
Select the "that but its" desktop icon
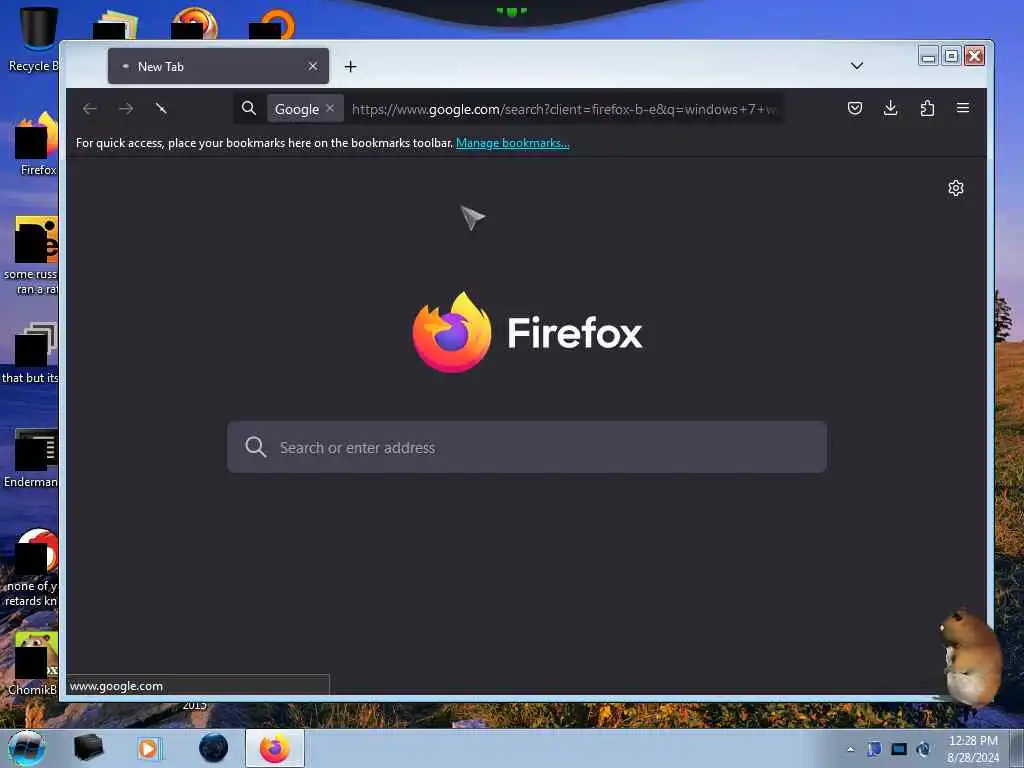coord(31,353)
